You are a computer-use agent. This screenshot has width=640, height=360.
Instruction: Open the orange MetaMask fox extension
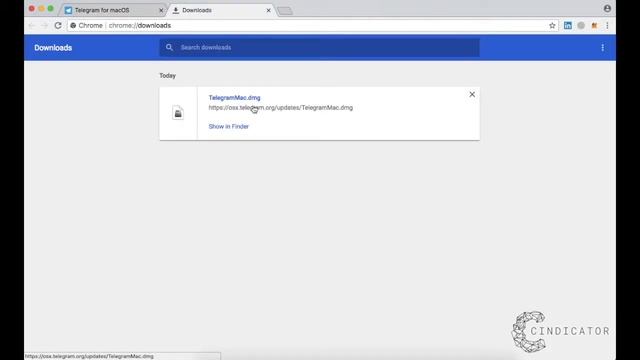(x=594, y=25)
